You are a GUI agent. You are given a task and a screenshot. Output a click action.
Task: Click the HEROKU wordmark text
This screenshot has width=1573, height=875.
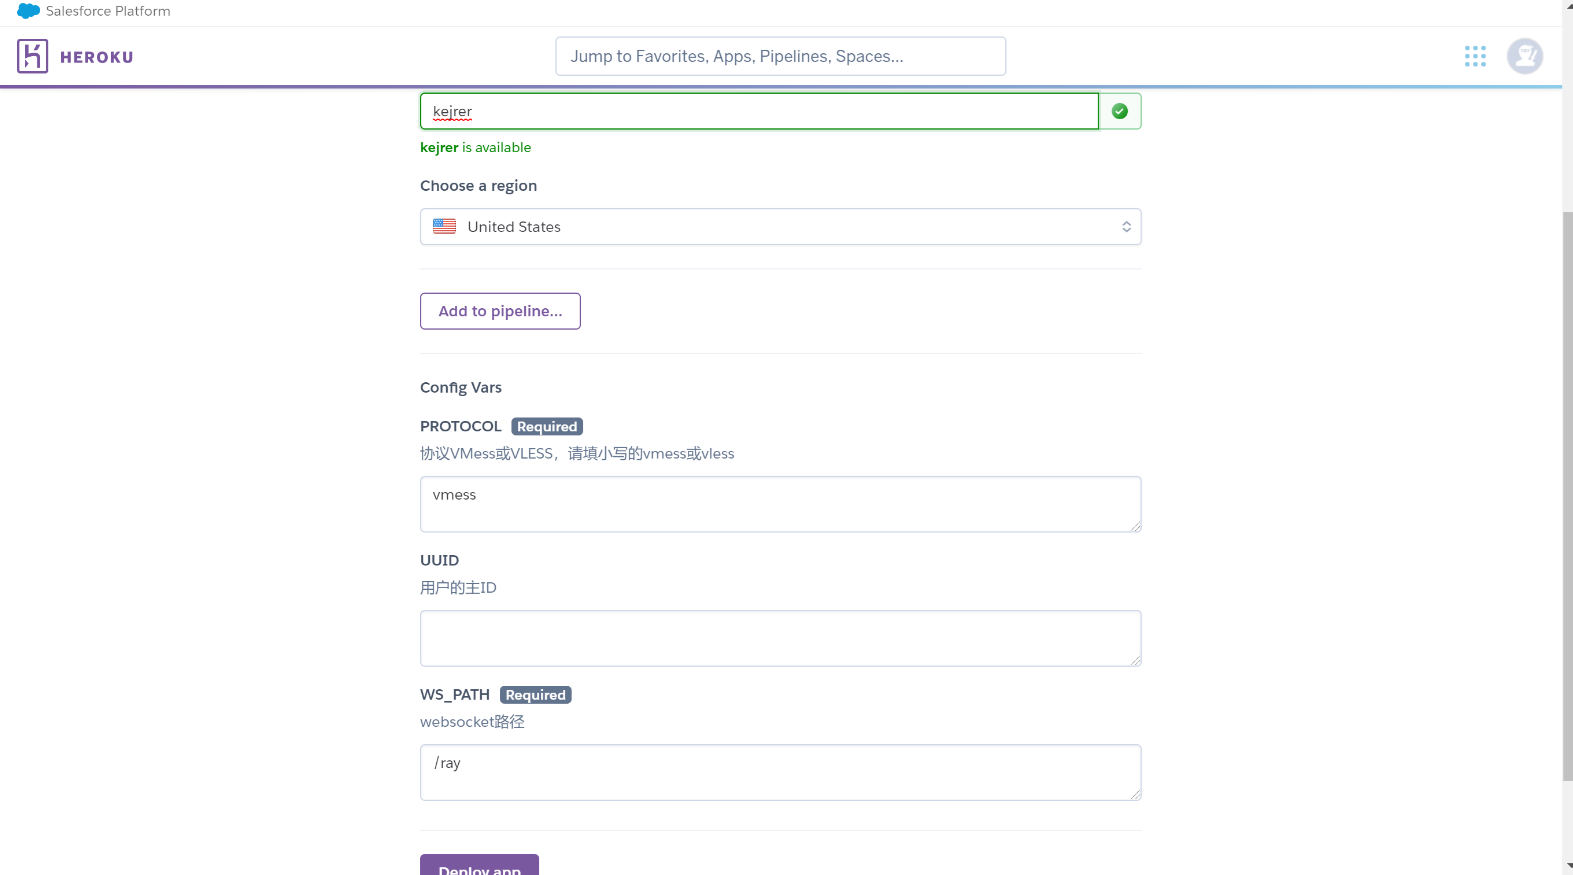pyautogui.click(x=96, y=57)
